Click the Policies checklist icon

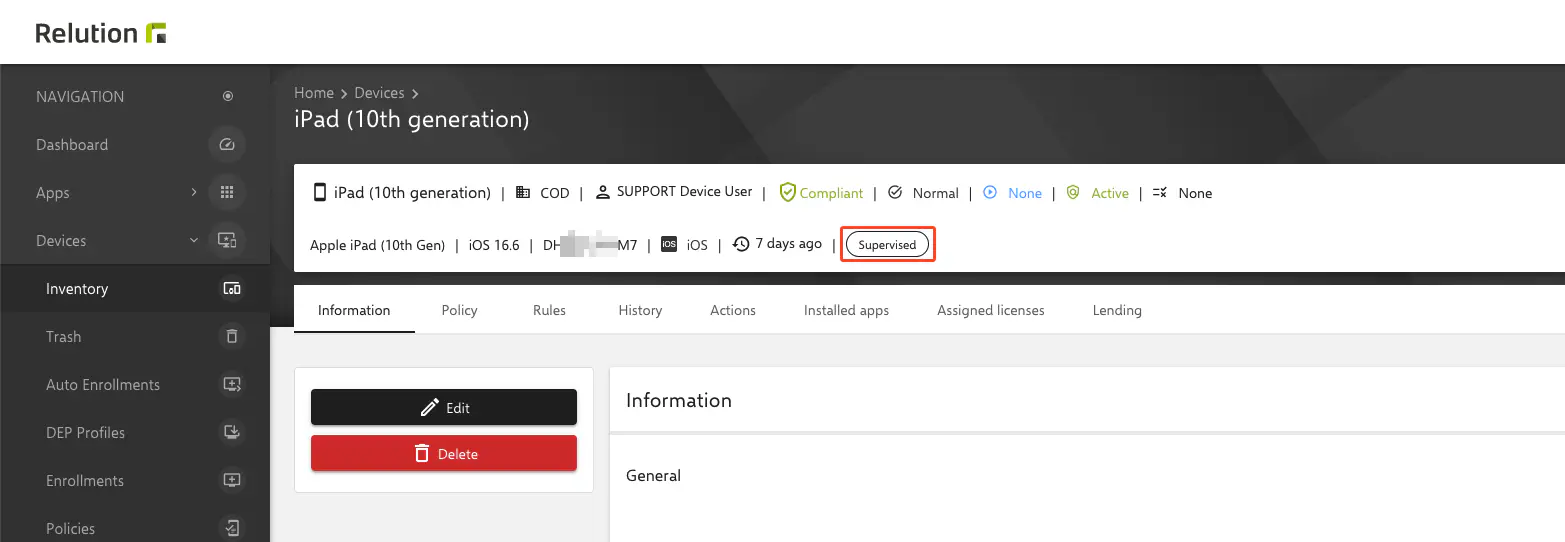click(231, 528)
